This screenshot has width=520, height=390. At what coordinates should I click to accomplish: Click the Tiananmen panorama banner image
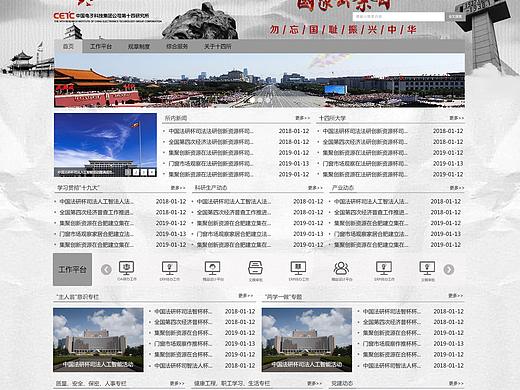point(260,80)
